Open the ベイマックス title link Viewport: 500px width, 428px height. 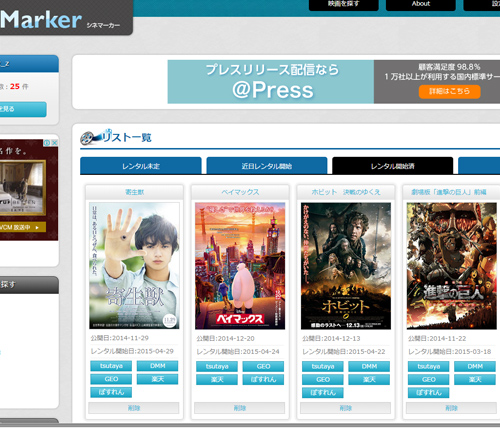(240, 192)
